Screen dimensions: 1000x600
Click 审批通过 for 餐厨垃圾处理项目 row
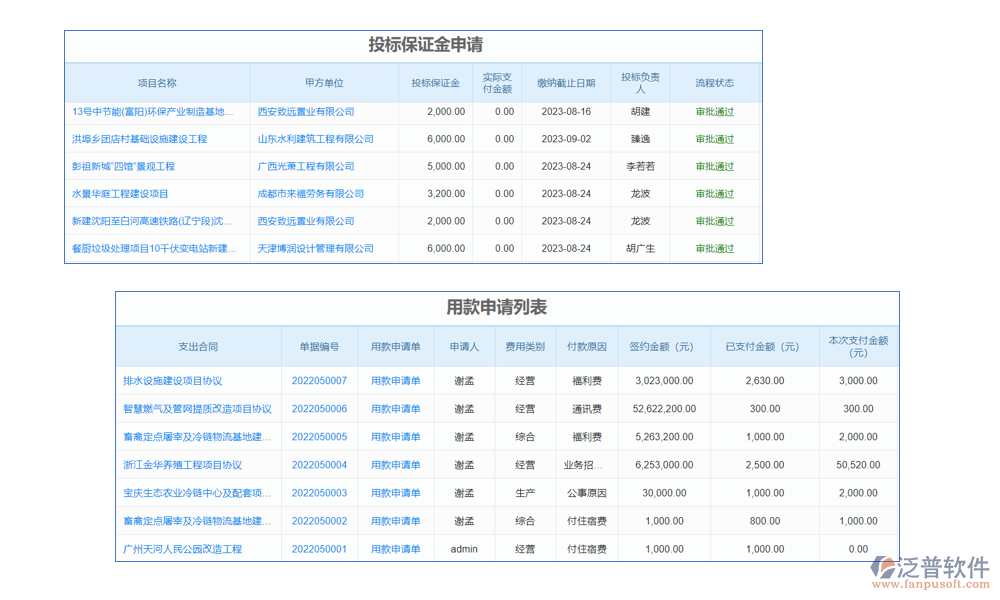714,248
